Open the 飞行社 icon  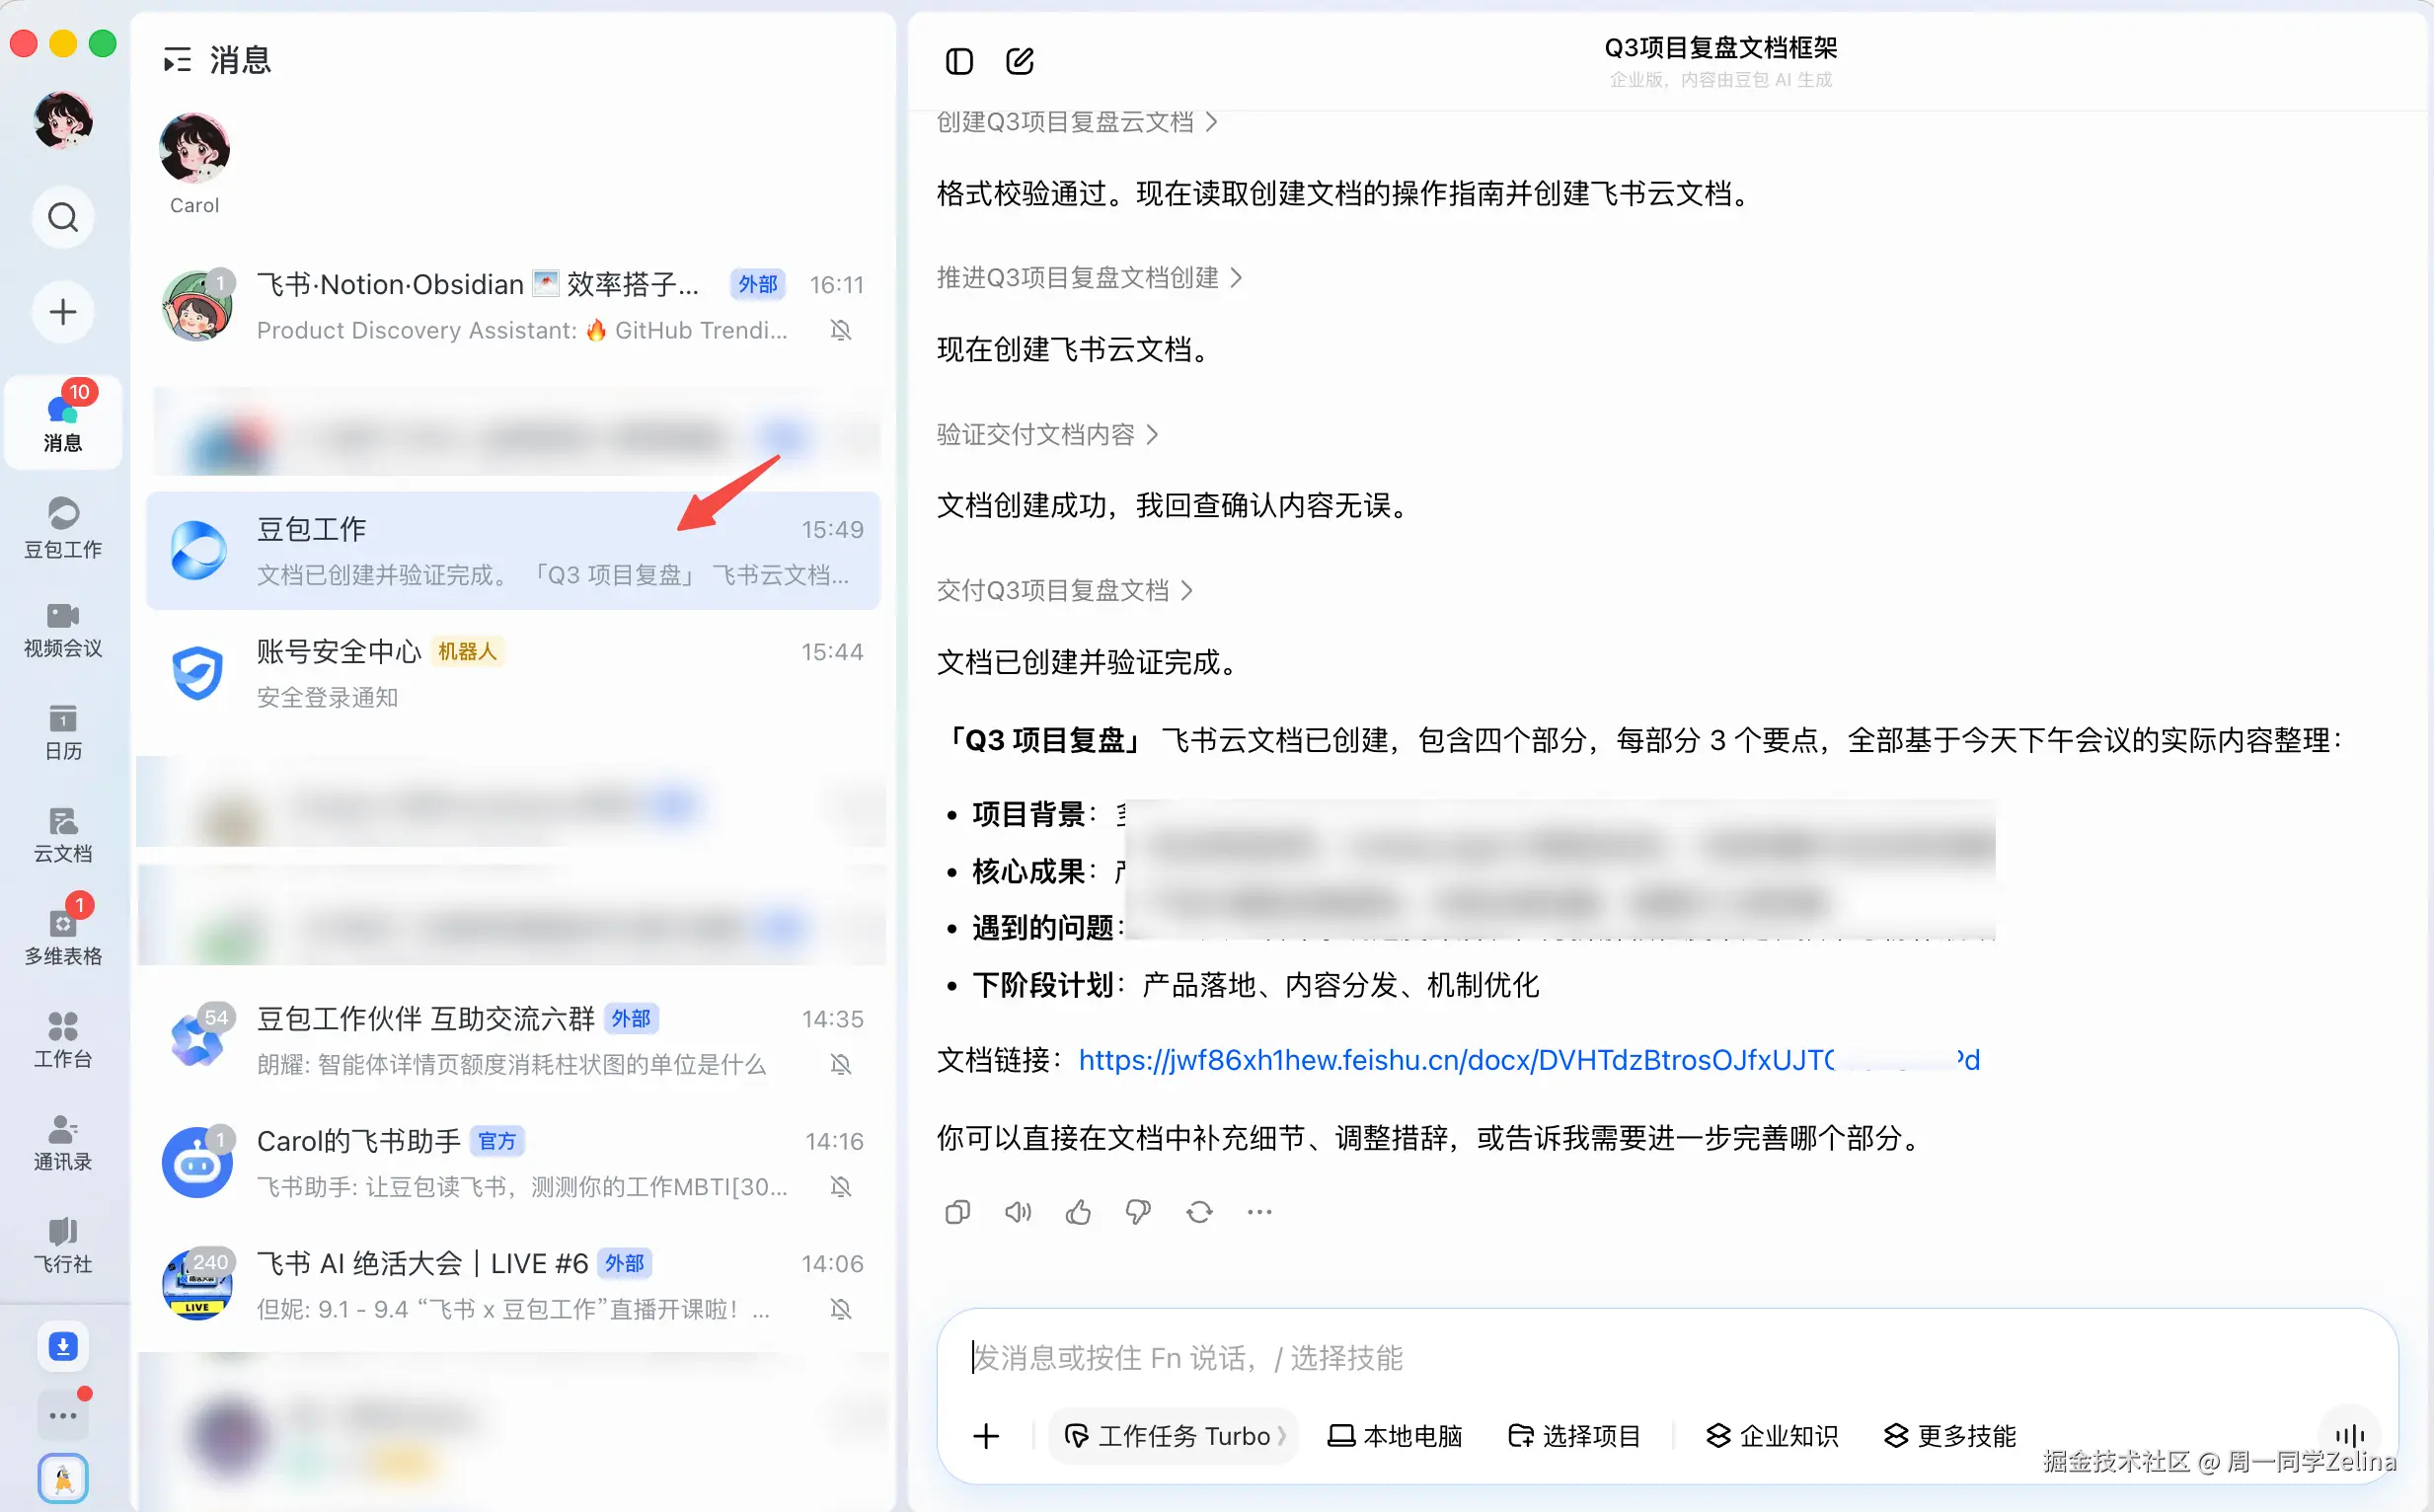click(63, 1245)
